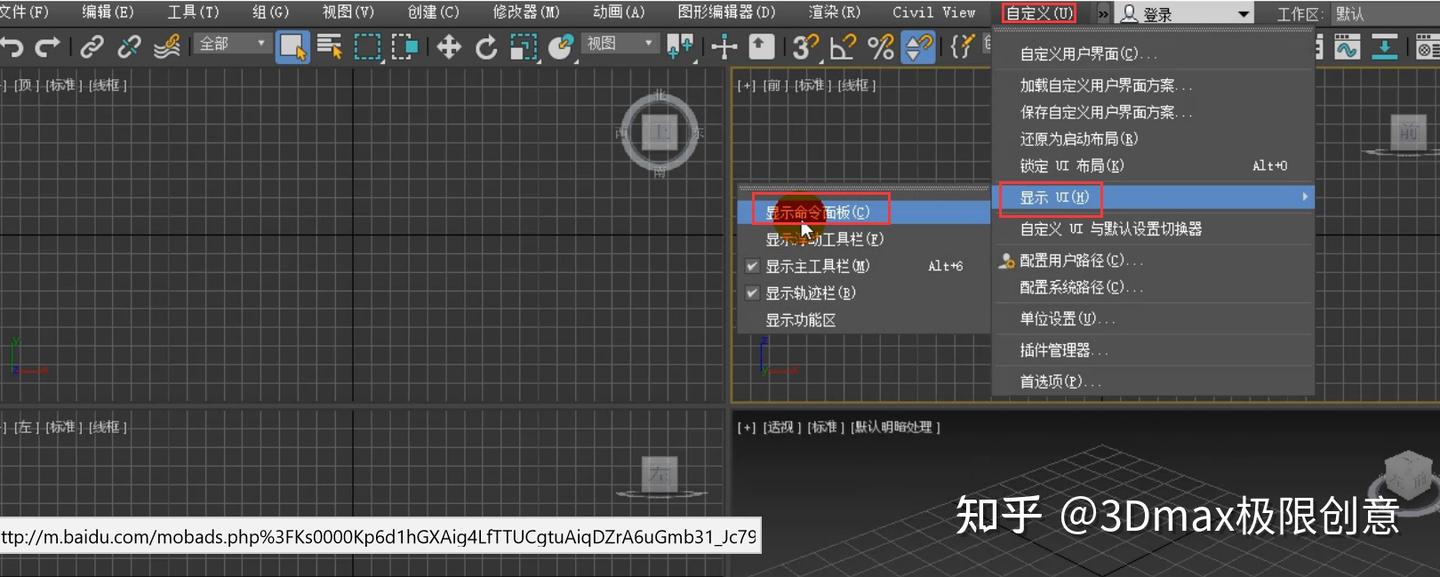Select the Scale tool
The height and width of the screenshot is (577, 1440).
click(x=523, y=46)
